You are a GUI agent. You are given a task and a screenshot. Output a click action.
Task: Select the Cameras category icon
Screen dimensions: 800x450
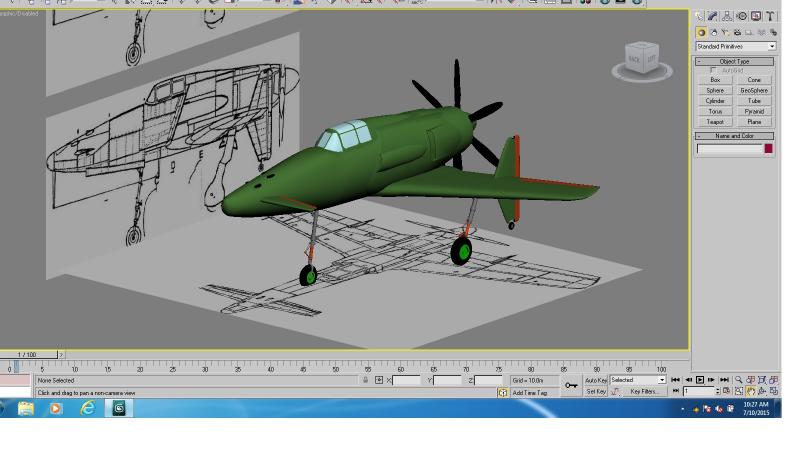(x=737, y=33)
